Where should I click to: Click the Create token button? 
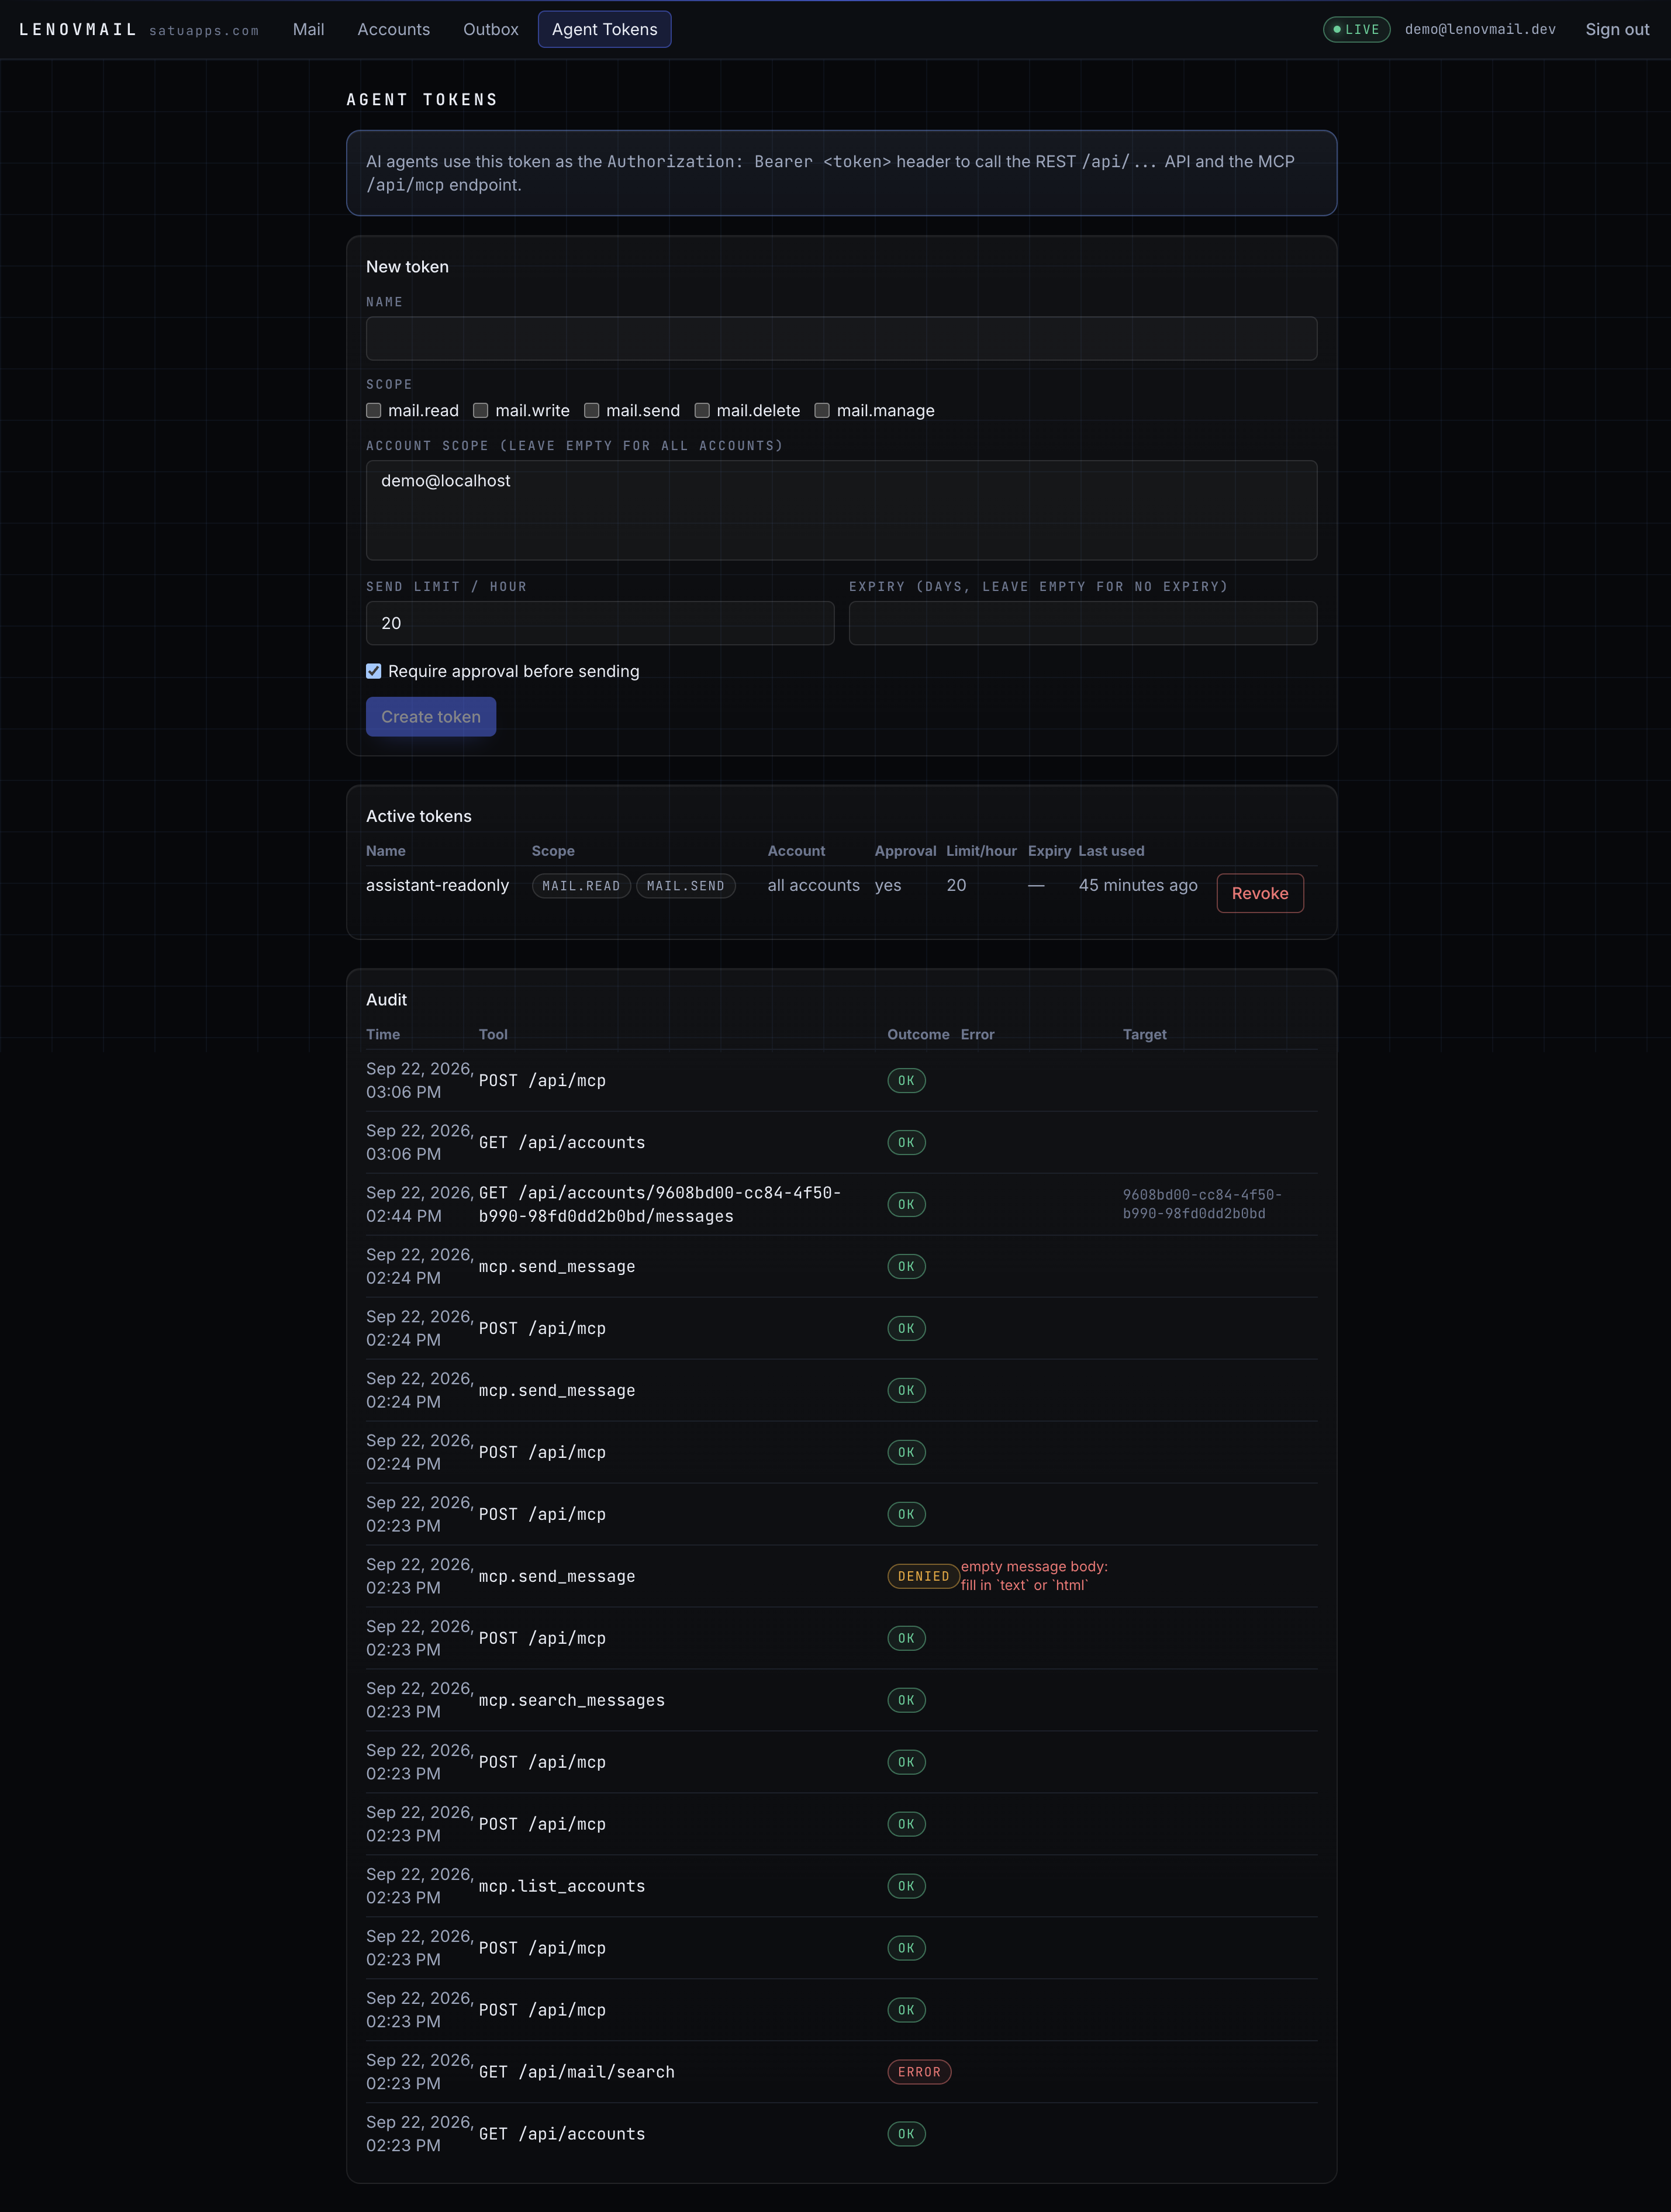pyautogui.click(x=431, y=716)
